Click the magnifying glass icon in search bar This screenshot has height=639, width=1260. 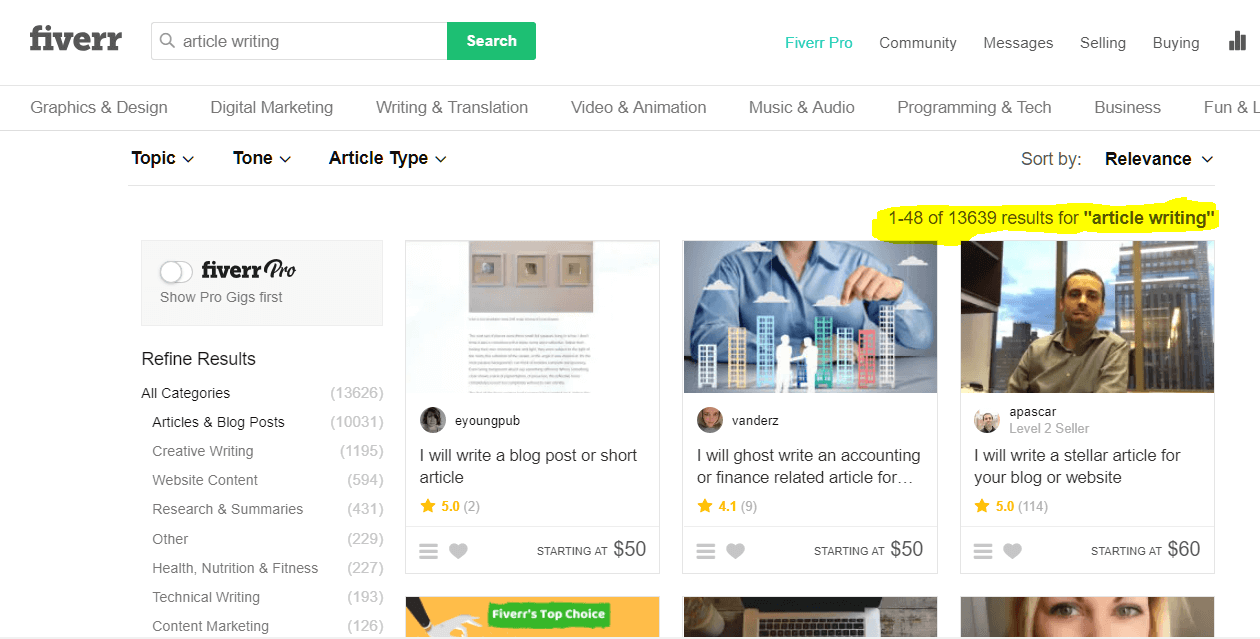168,41
